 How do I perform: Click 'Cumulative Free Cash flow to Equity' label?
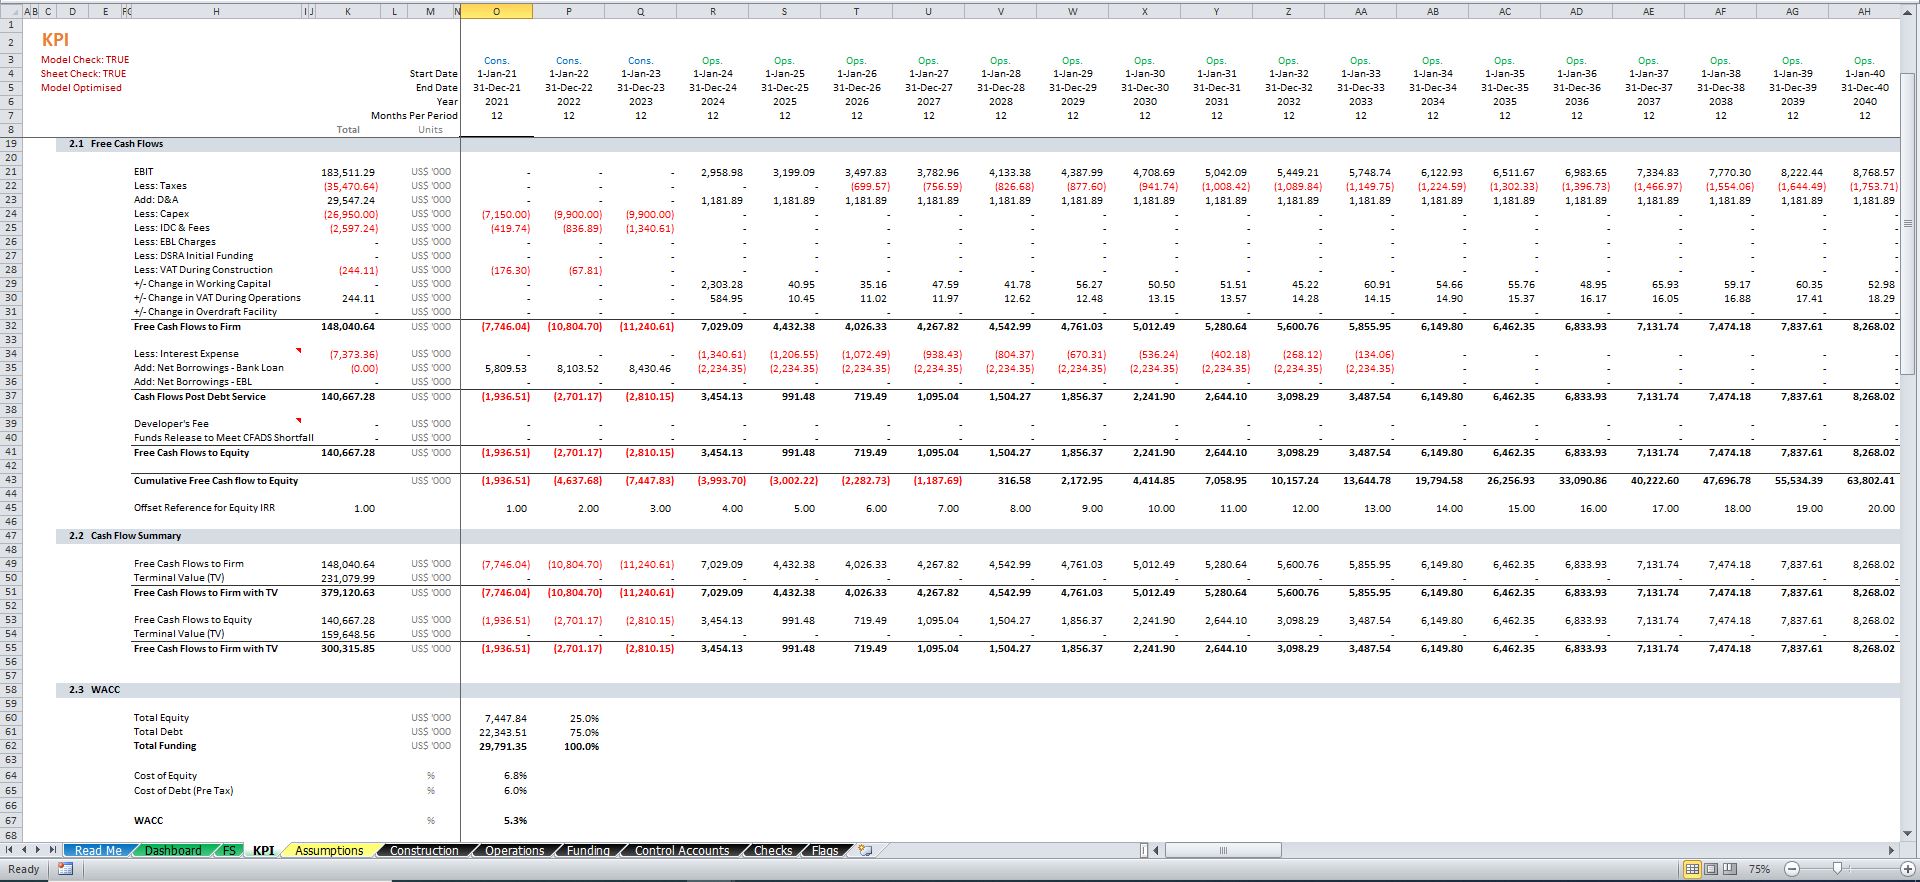(216, 481)
